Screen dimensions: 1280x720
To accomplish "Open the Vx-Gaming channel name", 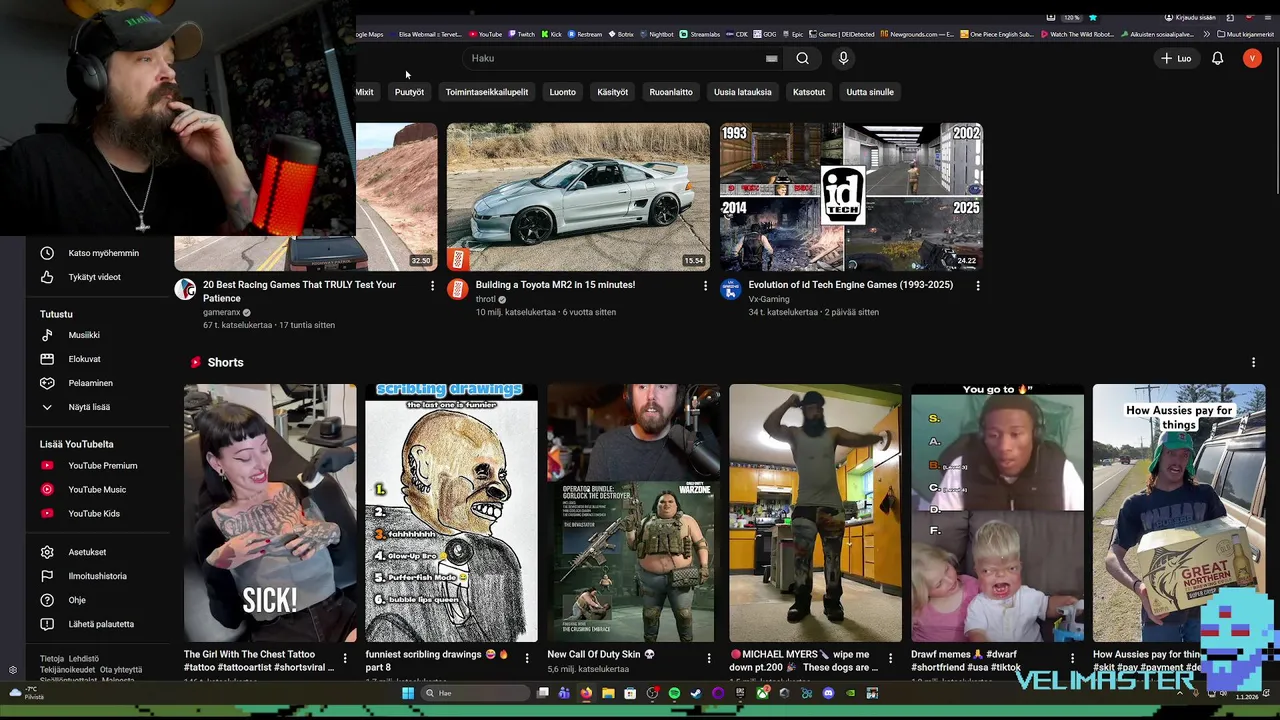I will 769,299.
